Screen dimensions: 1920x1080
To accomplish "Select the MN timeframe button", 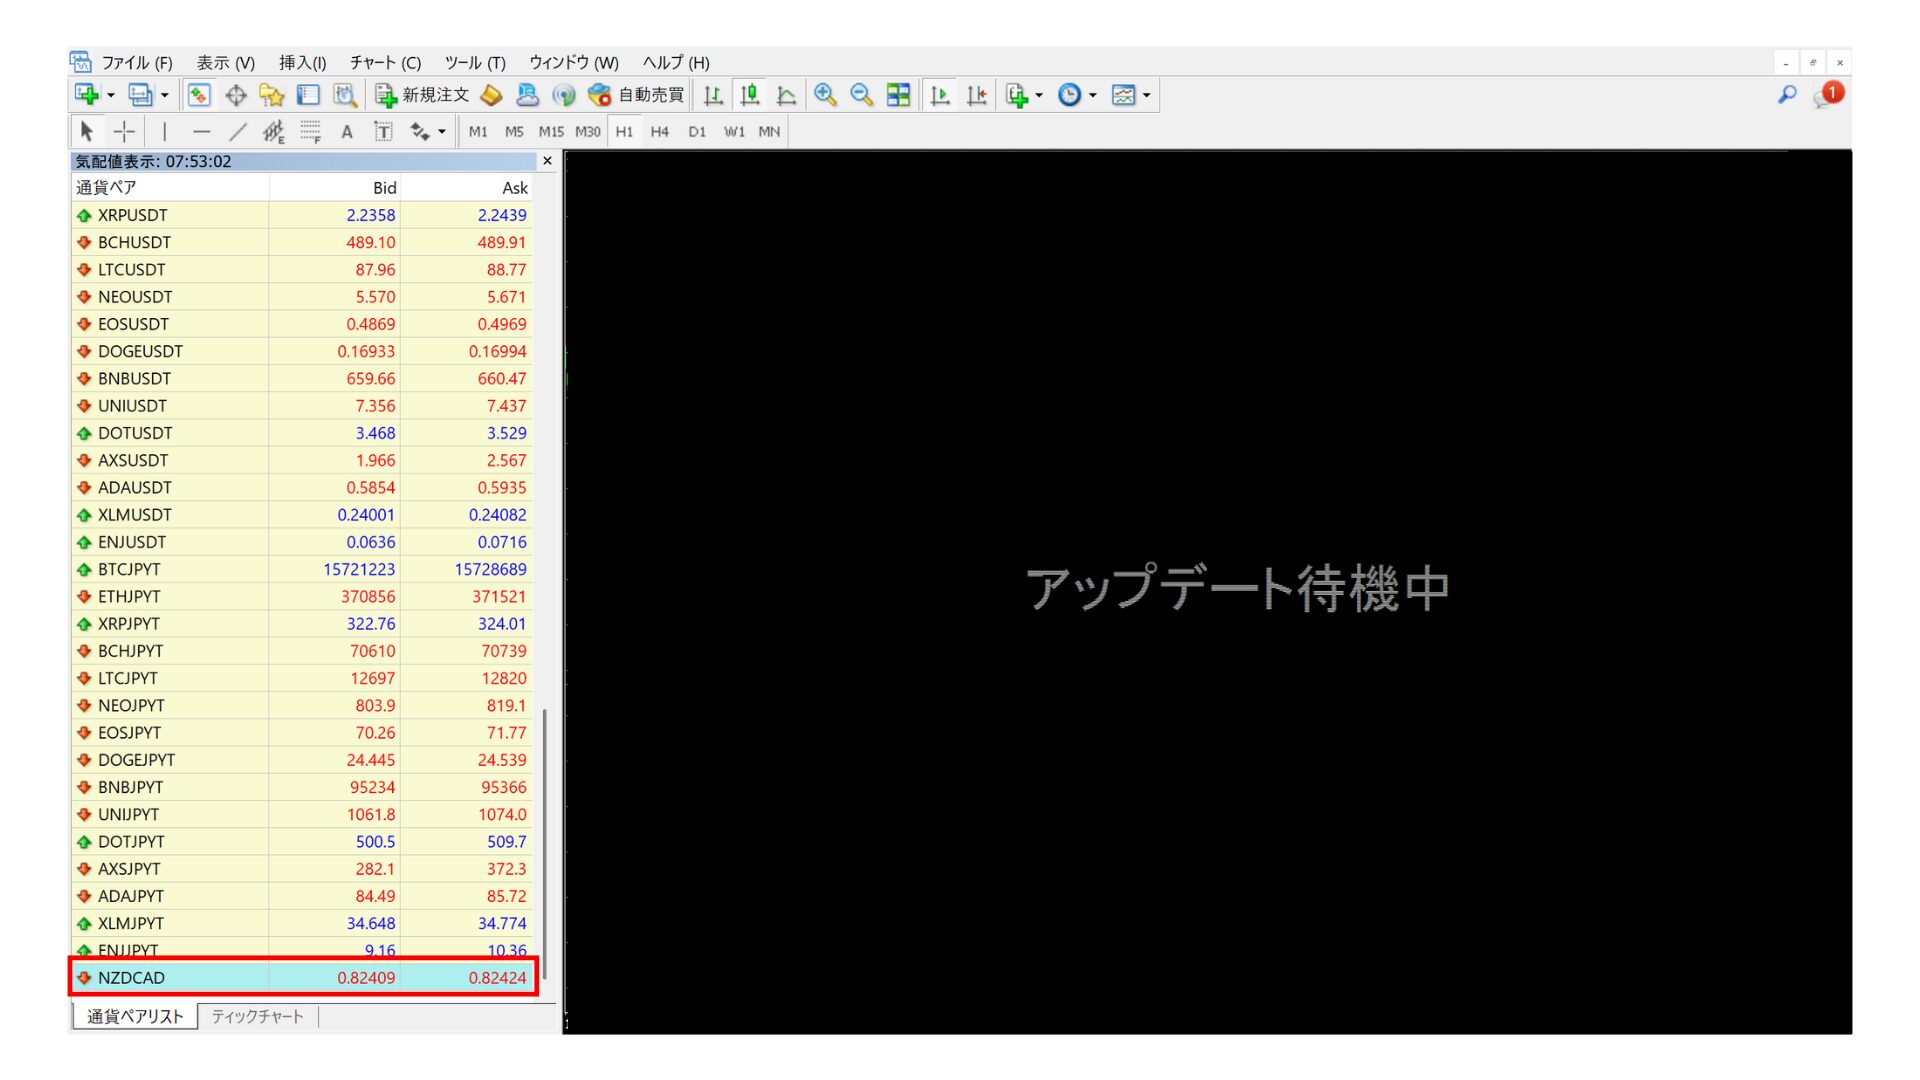I will click(x=769, y=131).
